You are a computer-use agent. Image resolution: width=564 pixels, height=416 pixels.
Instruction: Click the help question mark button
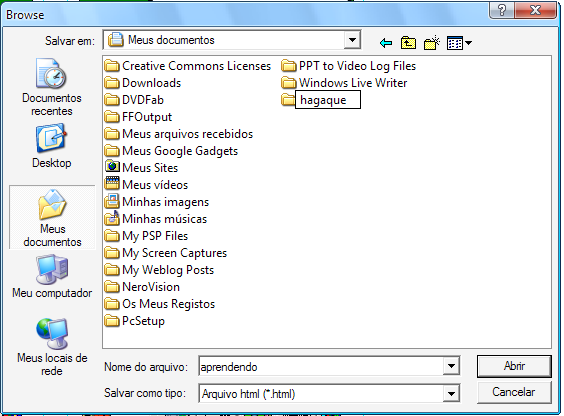(x=501, y=10)
